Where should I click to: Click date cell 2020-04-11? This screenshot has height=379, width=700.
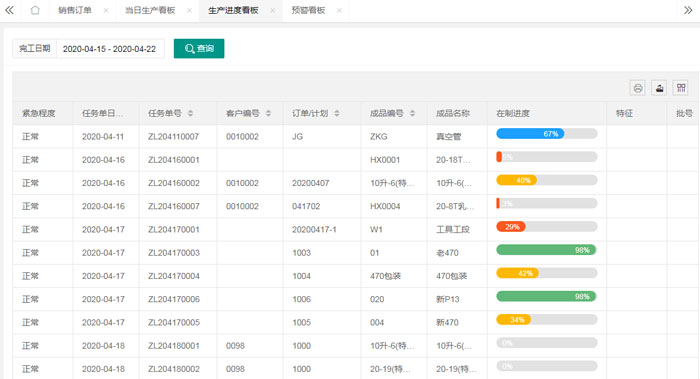103,137
